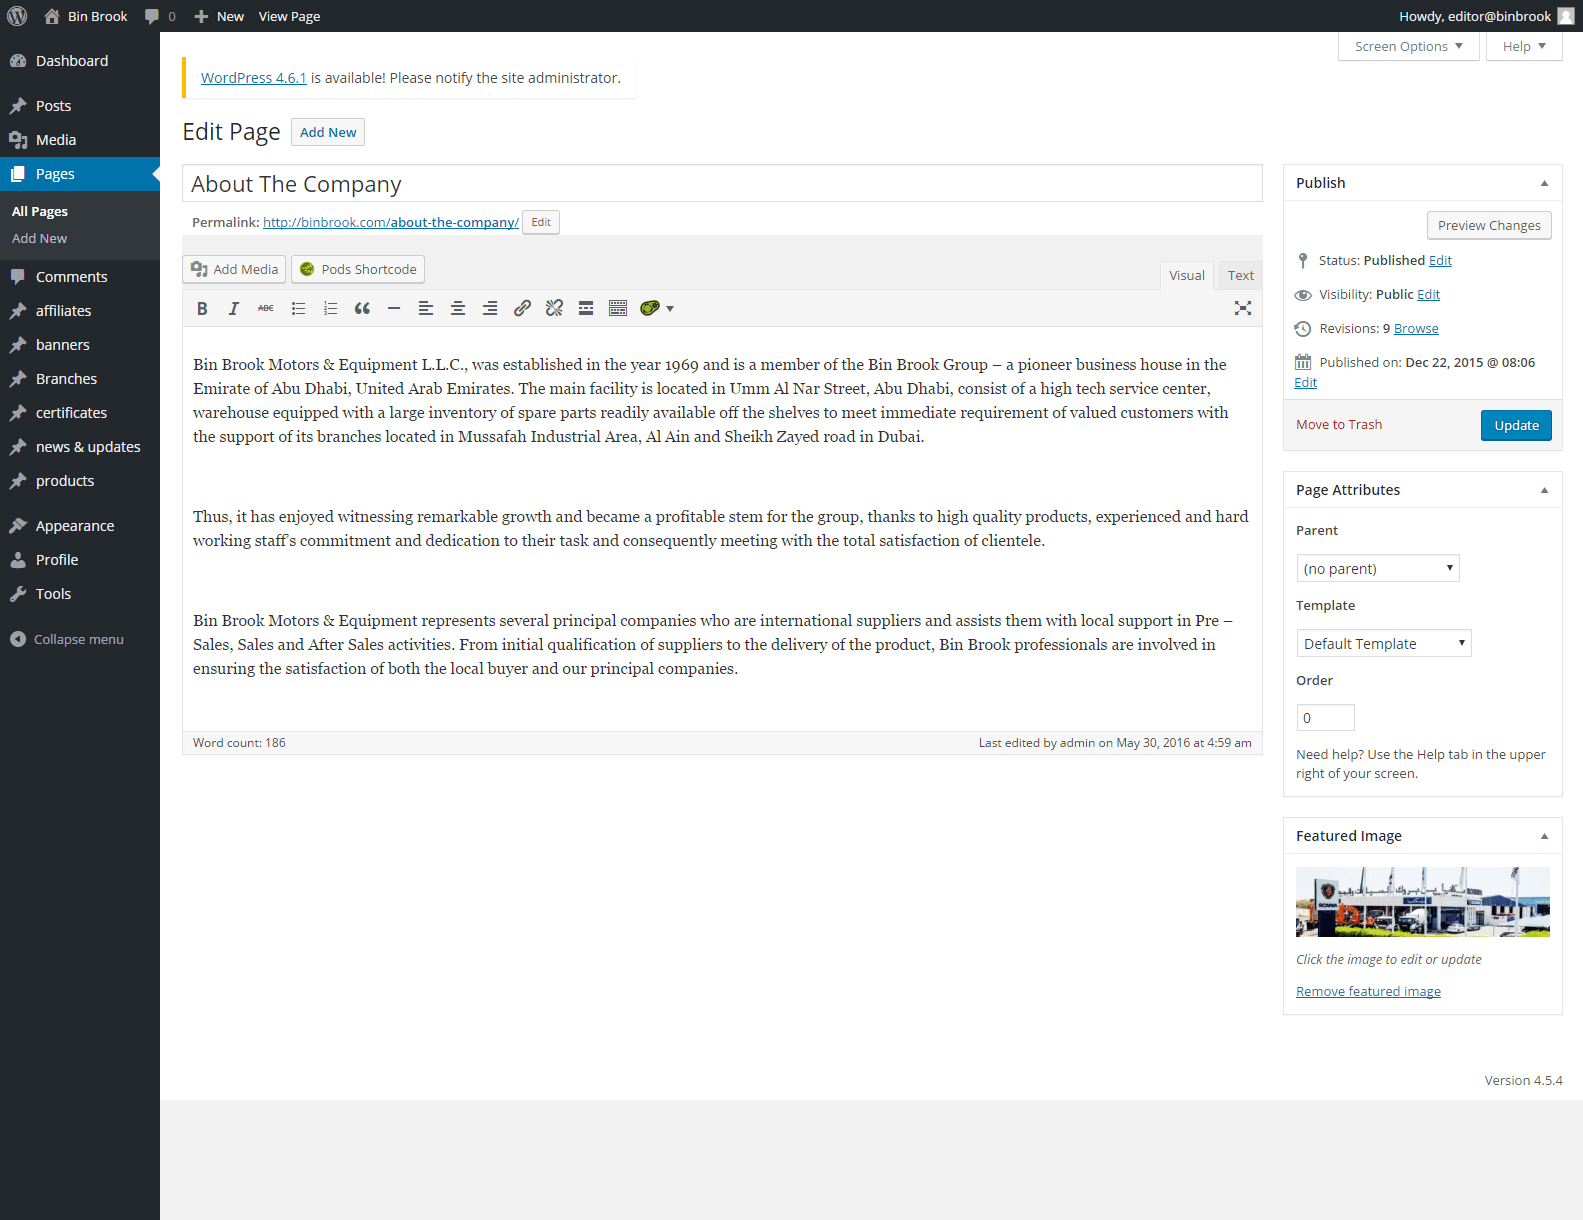Collapse the Featured Image panel
Viewport: 1583px width, 1220px height.
[1544, 836]
